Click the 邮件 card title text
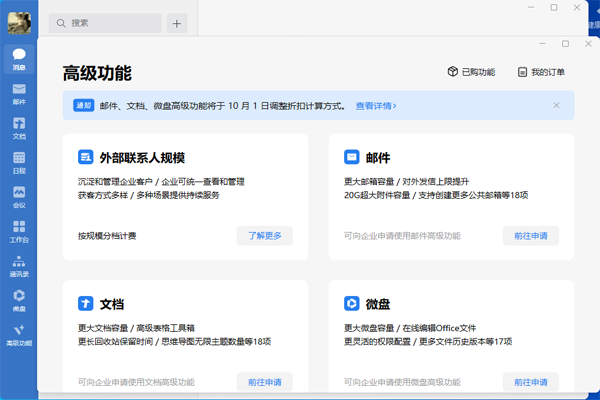This screenshot has height=400, width=600. 378,158
